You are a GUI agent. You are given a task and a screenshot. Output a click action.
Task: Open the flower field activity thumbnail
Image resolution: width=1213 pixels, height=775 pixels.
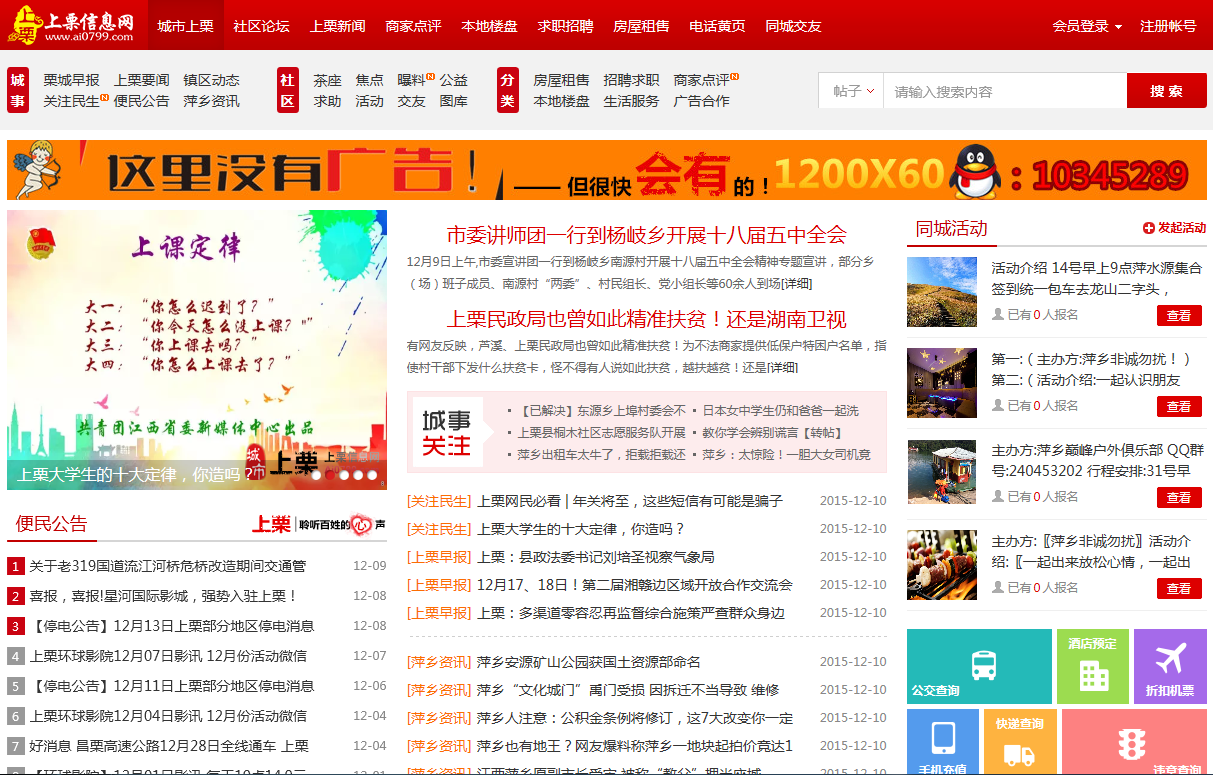pos(942,292)
